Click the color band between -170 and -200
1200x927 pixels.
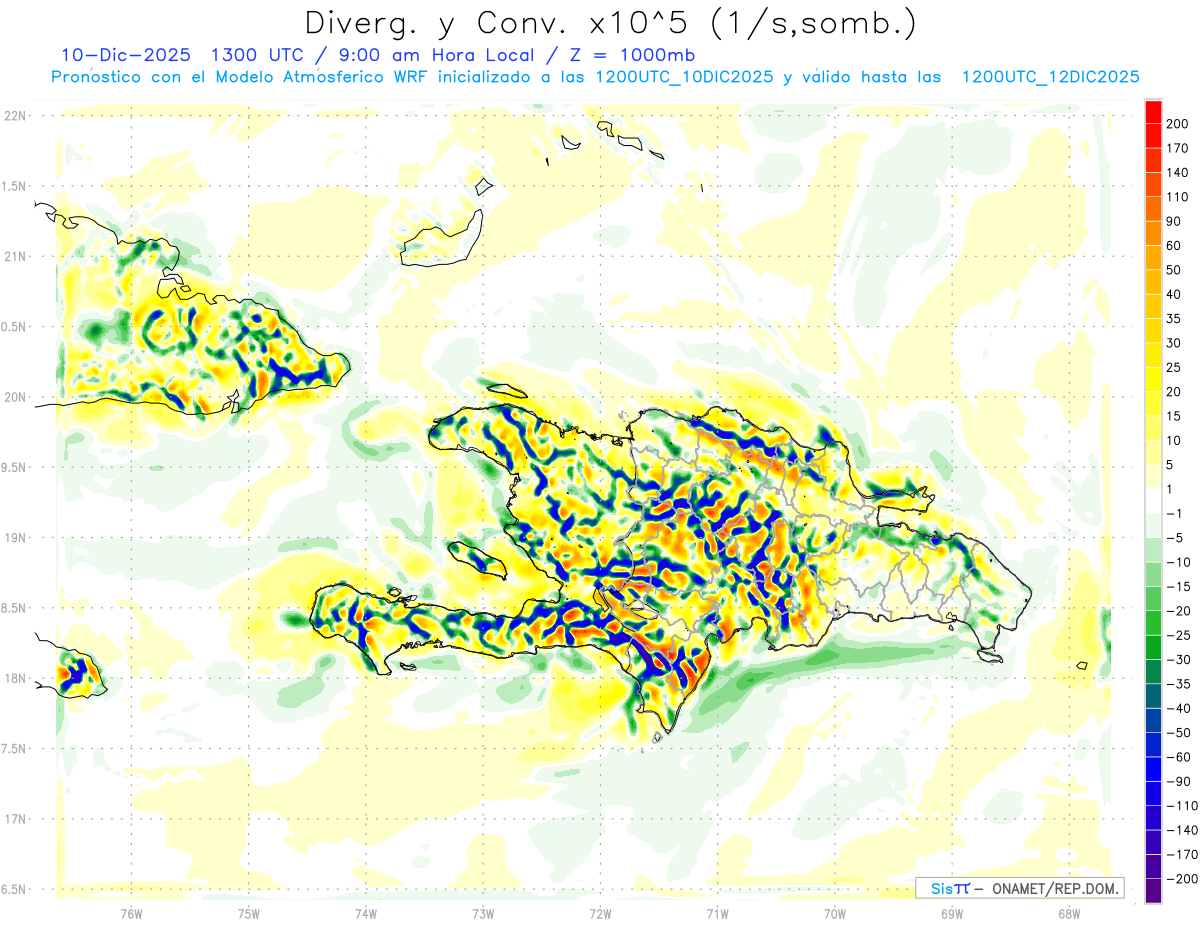1153,867
